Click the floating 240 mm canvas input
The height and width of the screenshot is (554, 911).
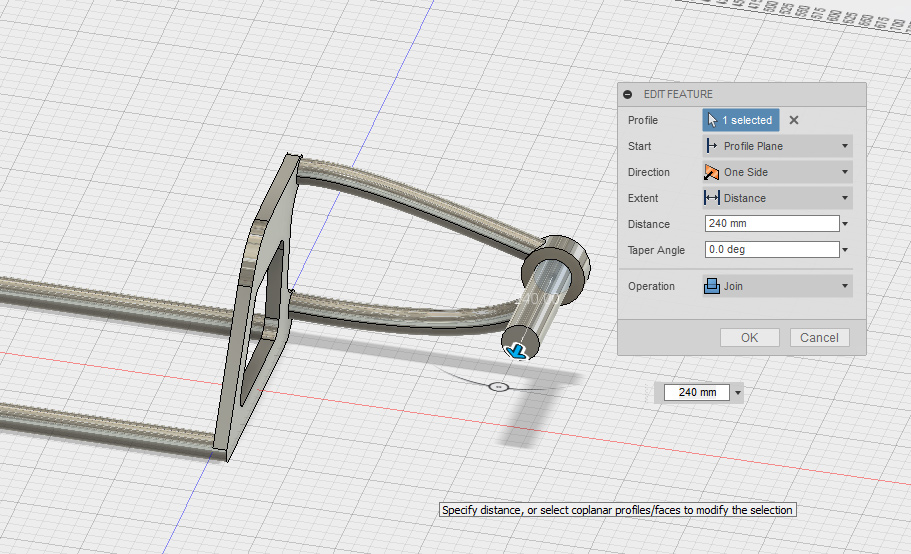[x=697, y=392]
